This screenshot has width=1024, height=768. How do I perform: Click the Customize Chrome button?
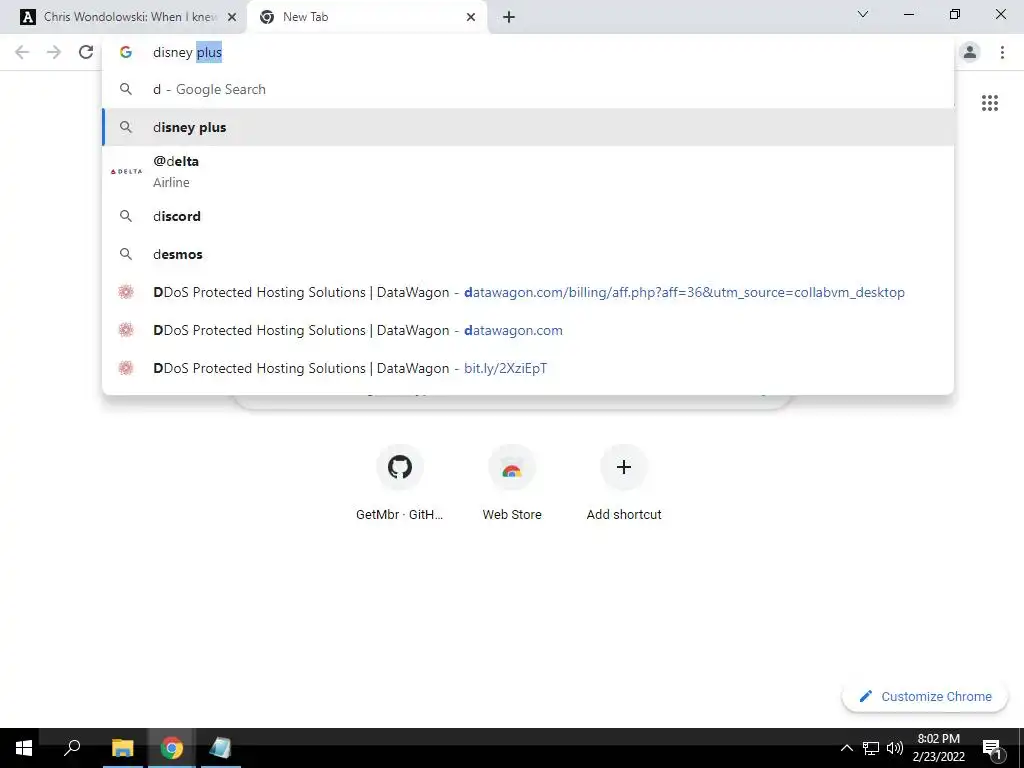click(x=925, y=696)
